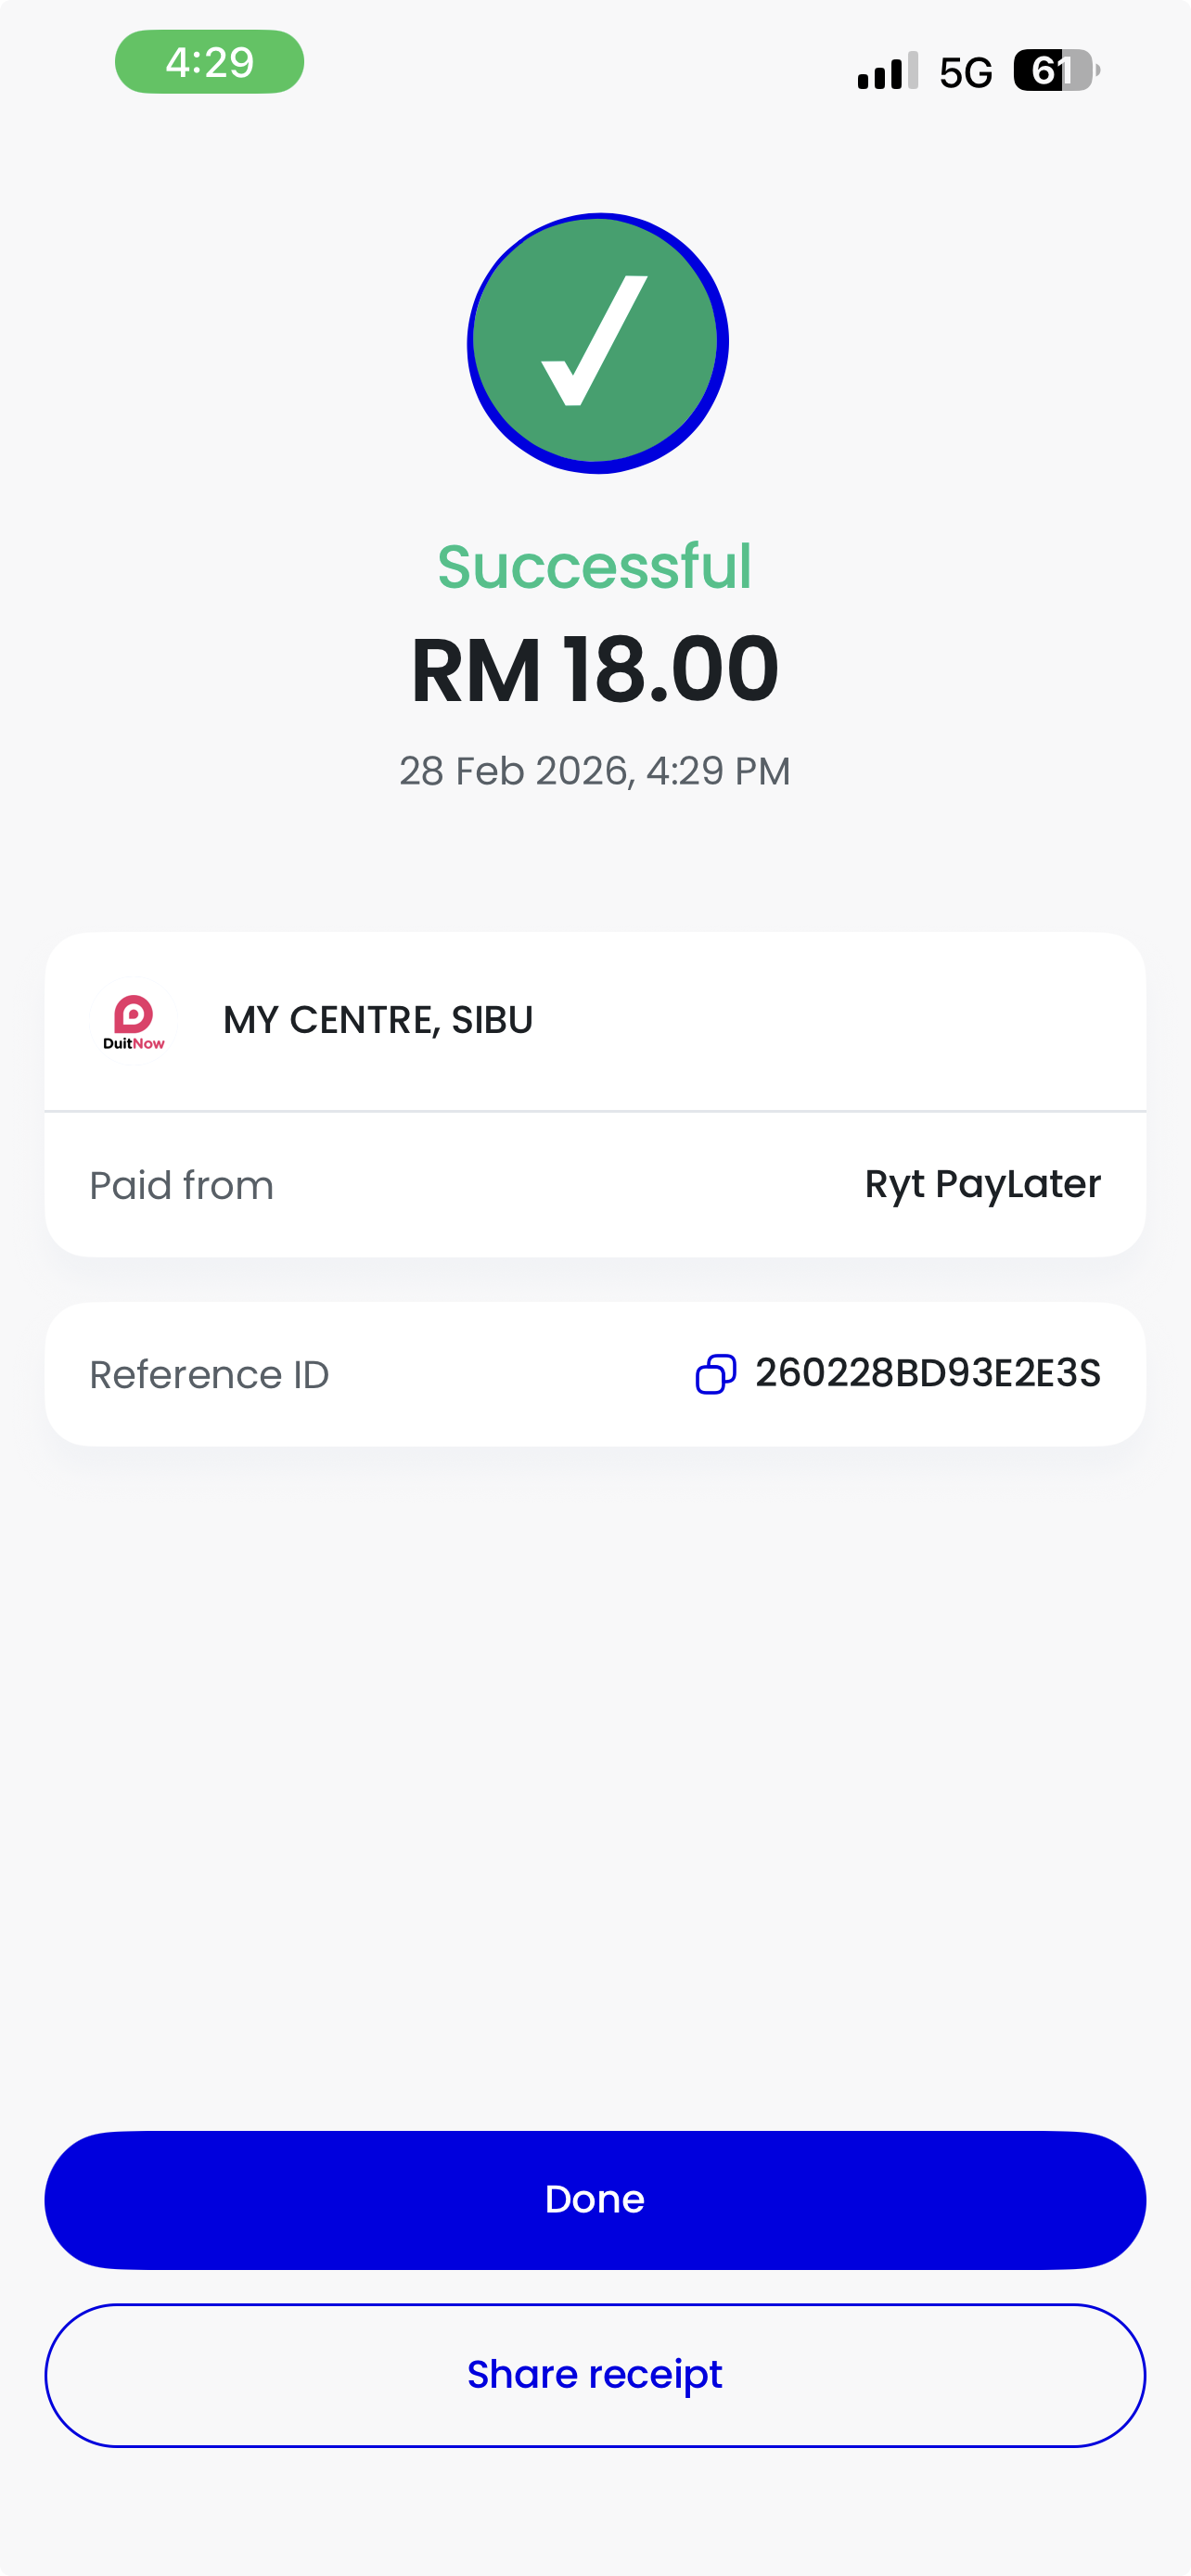1191x2576 pixels.
Task: Tap the cellular signal bars icon
Action: click(x=887, y=71)
